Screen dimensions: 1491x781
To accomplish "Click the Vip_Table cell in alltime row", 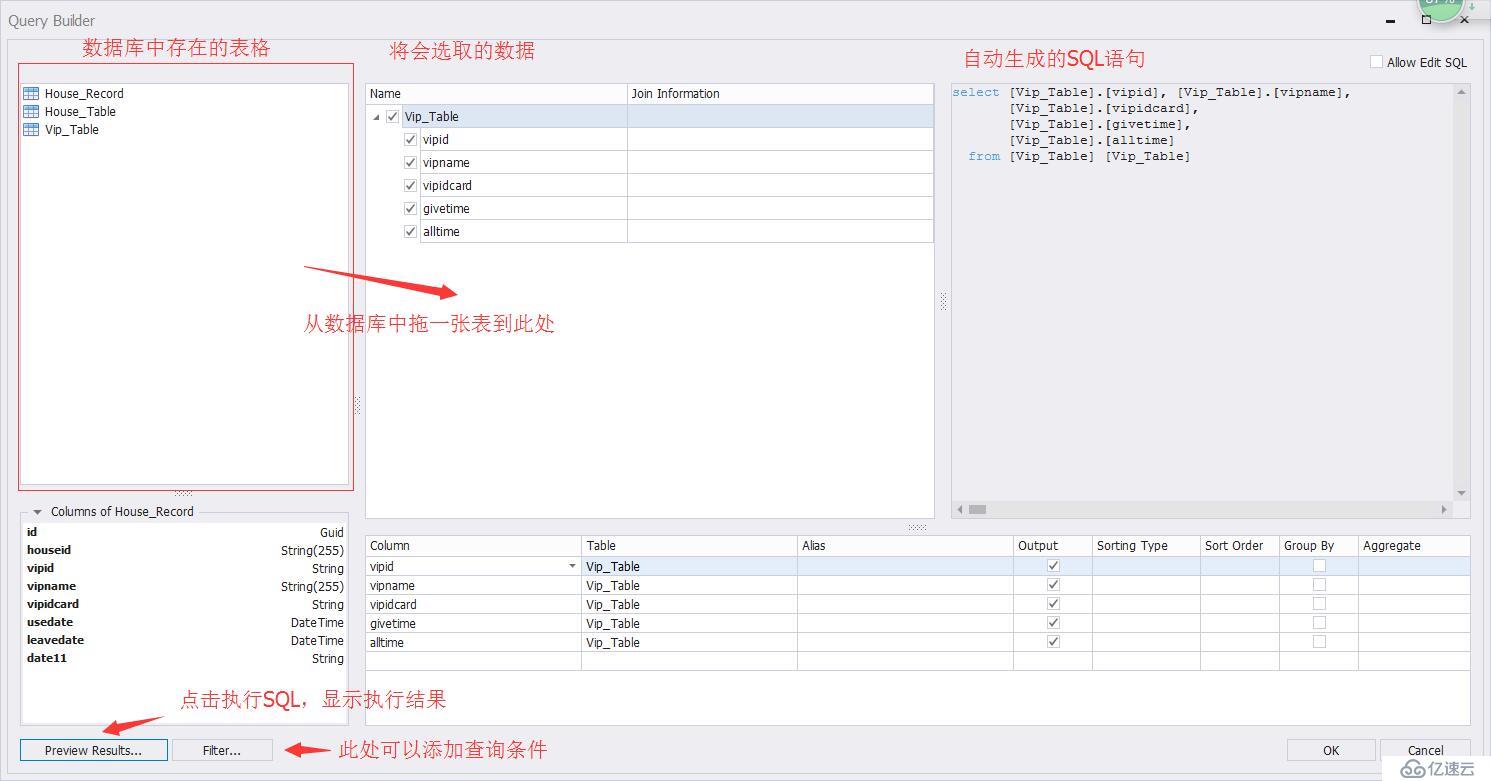I will pyautogui.click(x=690, y=642).
